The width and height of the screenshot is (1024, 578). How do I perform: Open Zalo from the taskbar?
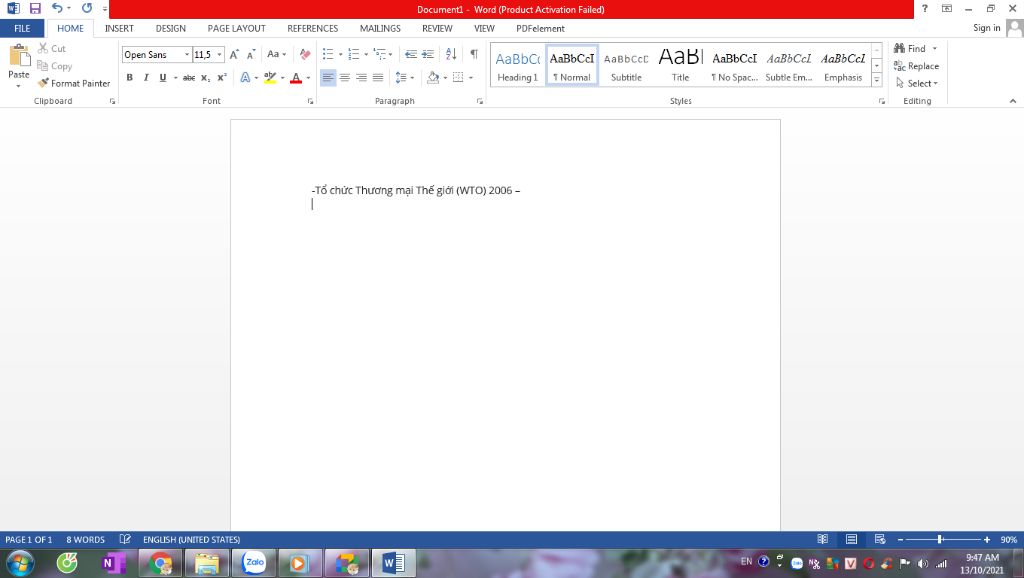tap(254, 562)
